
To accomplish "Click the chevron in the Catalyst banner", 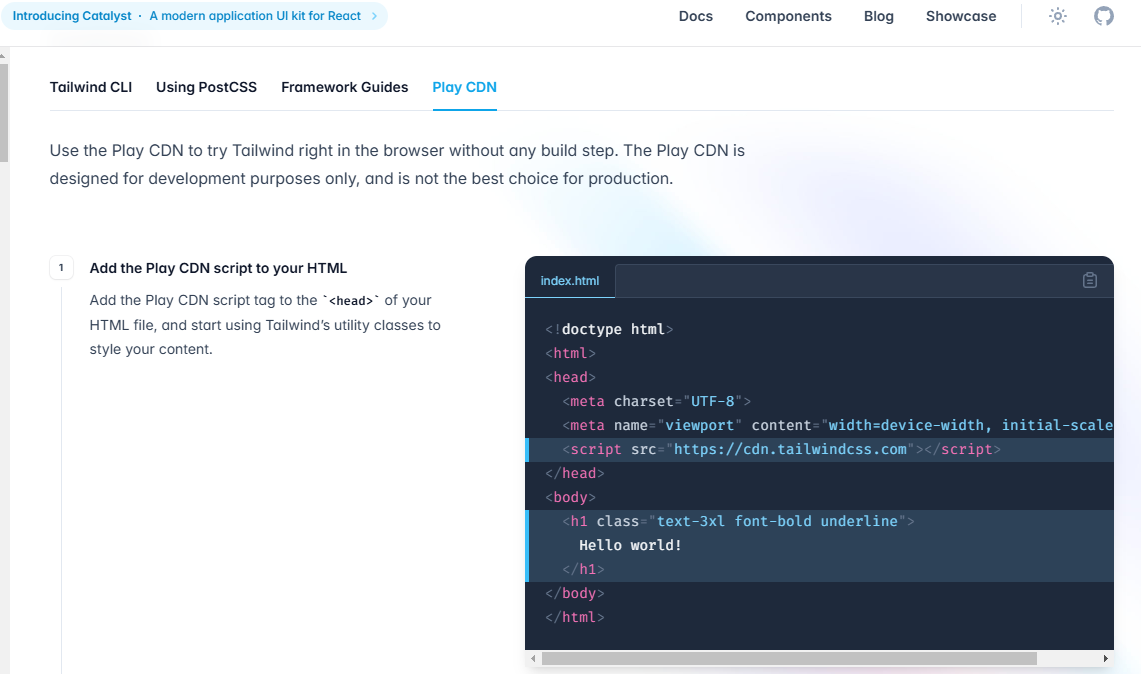I will pyautogui.click(x=374, y=16).
